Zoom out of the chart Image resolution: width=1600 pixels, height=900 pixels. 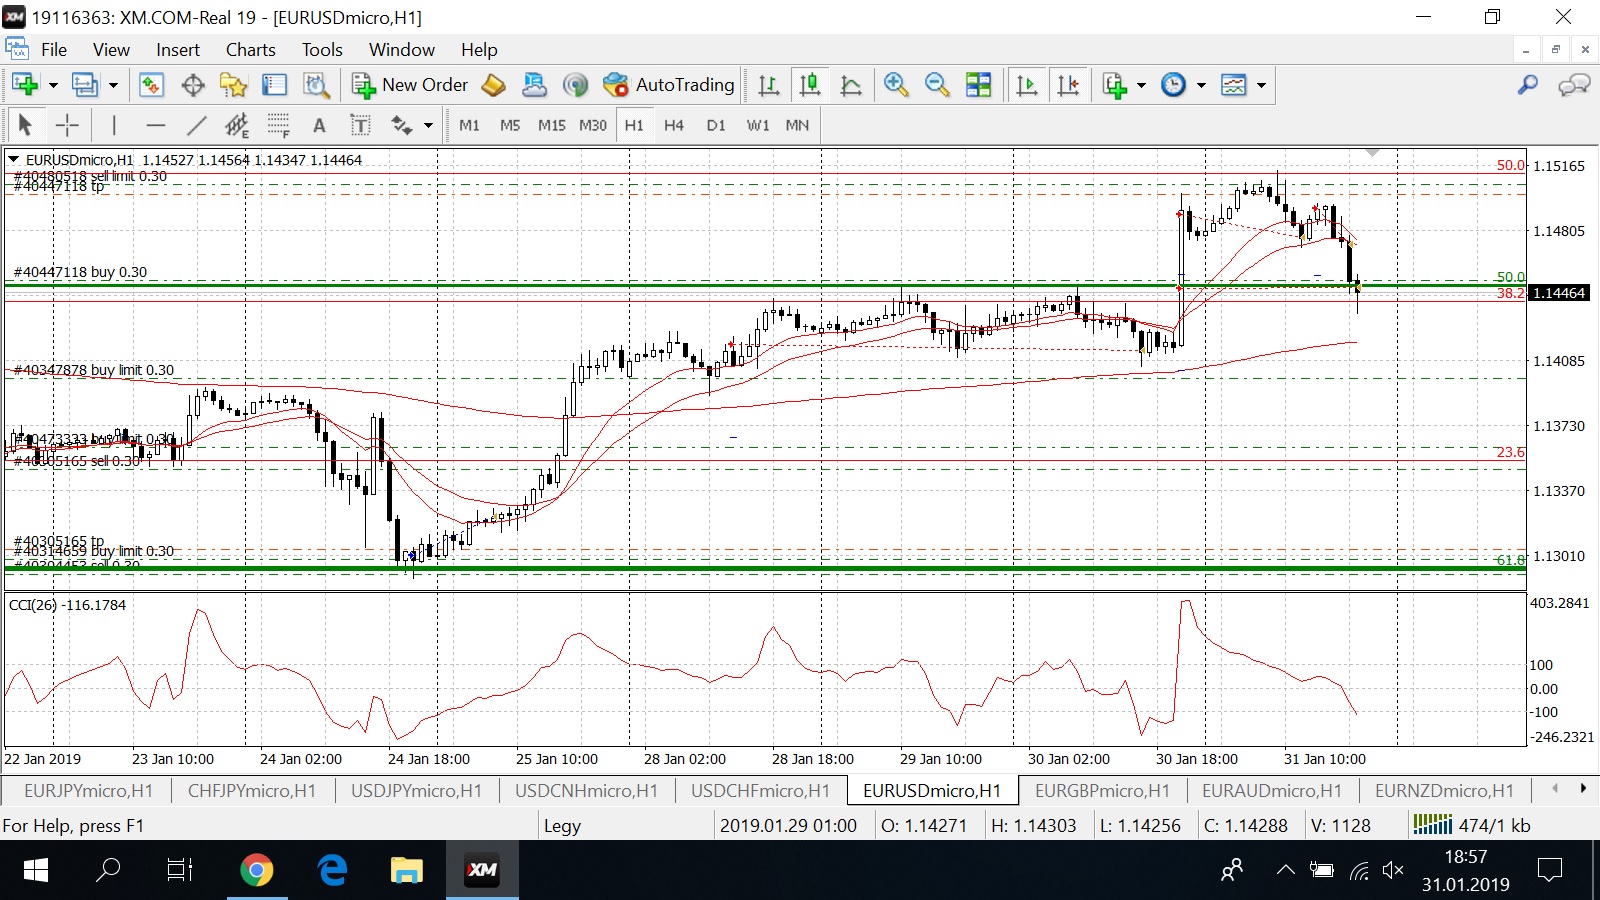[x=937, y=85]
